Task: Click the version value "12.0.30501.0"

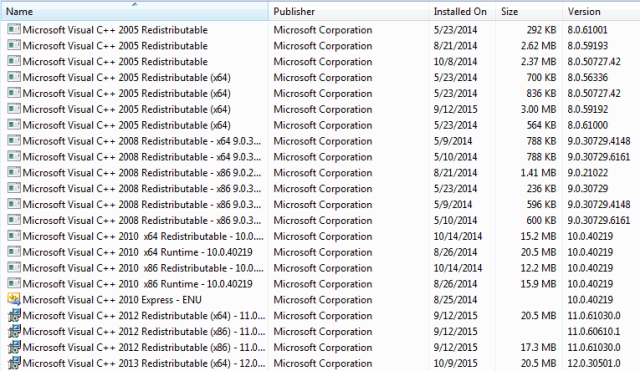Action: [x=594, y=364]
